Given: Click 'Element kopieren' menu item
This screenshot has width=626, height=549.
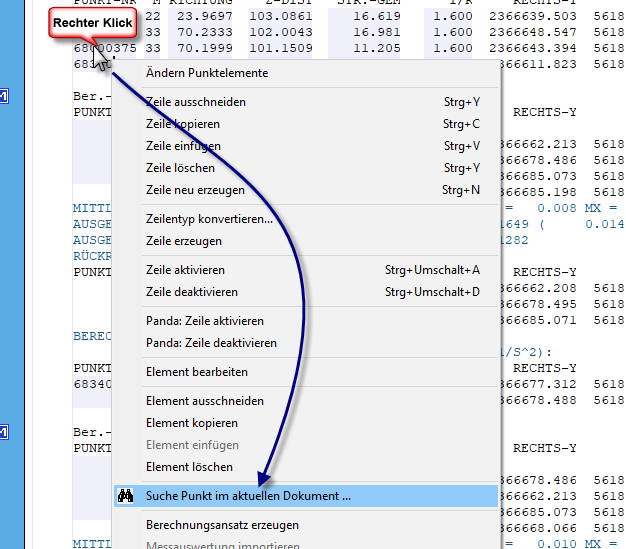Looking at the screenshot, I should (x=193, y=423).
